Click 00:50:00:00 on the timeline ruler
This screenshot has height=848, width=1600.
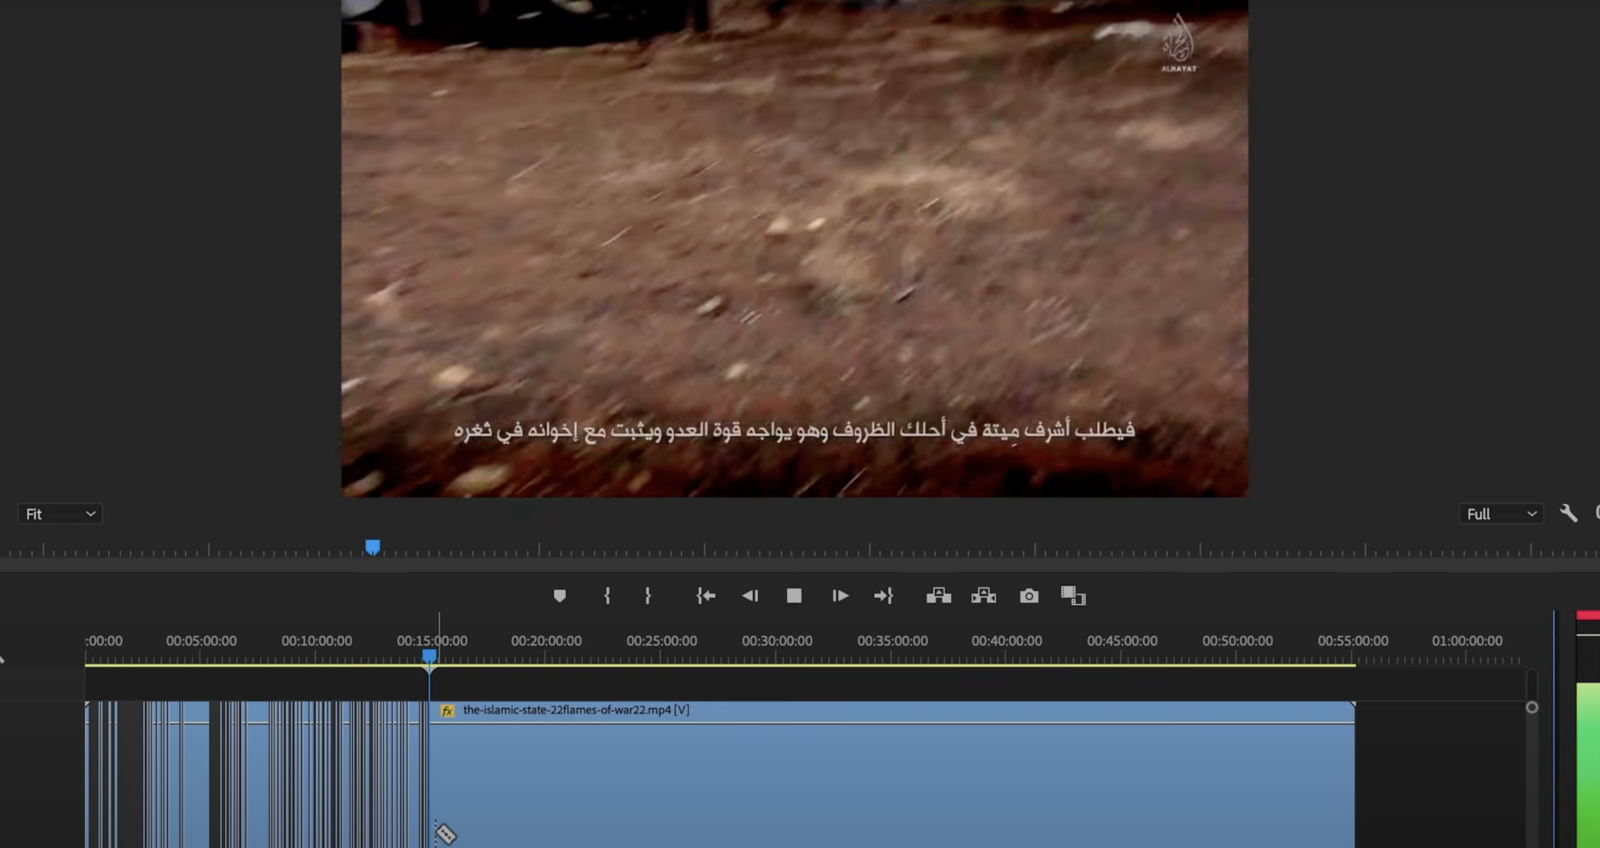1238,641
